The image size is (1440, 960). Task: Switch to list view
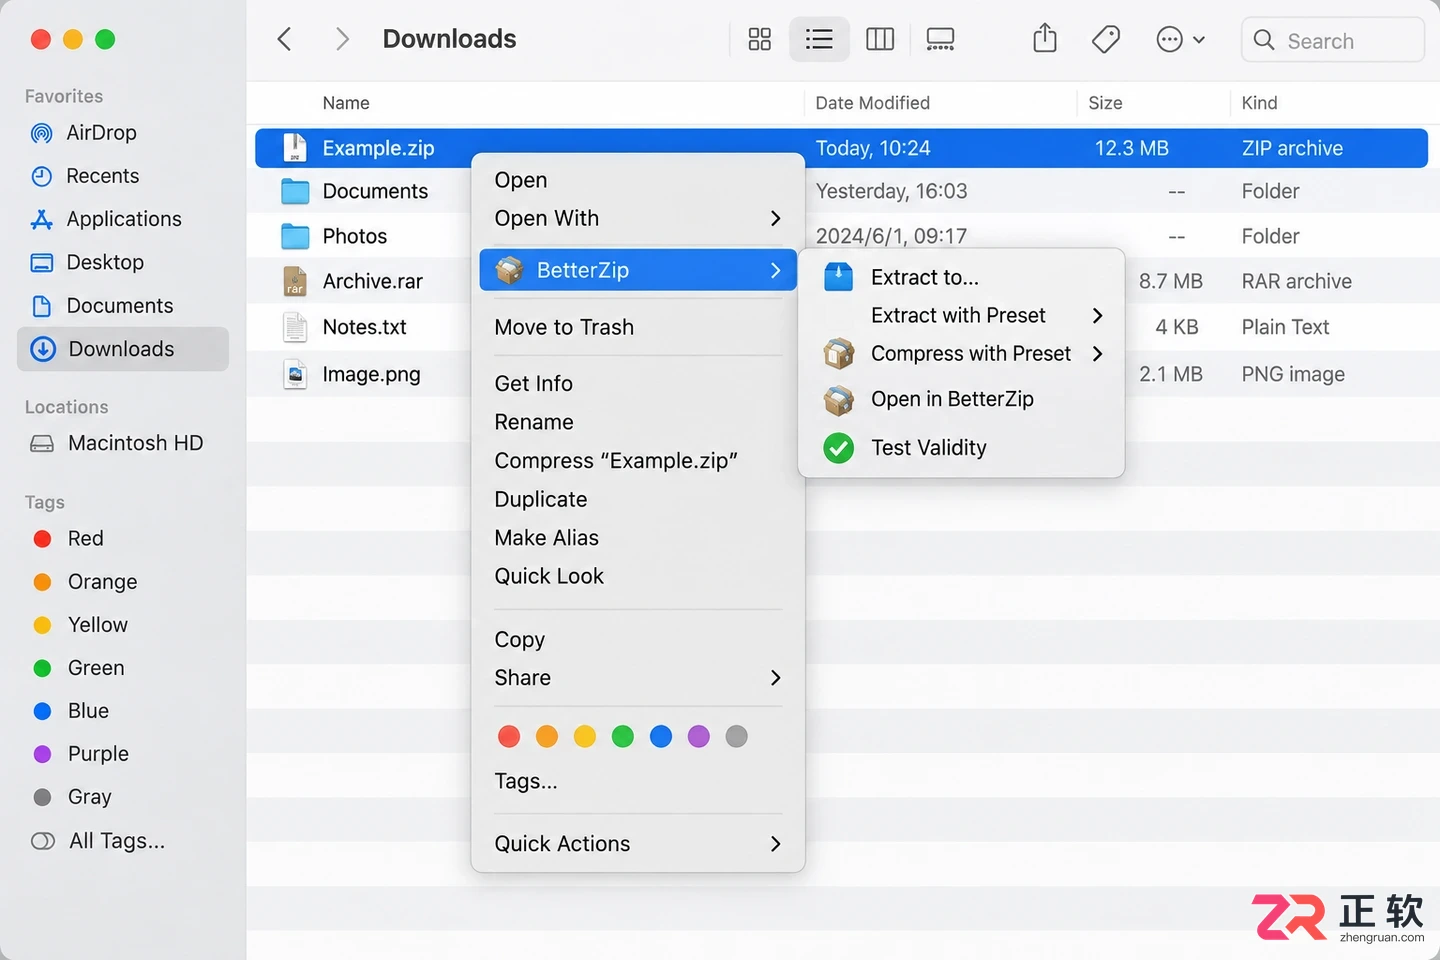(819, 39)
